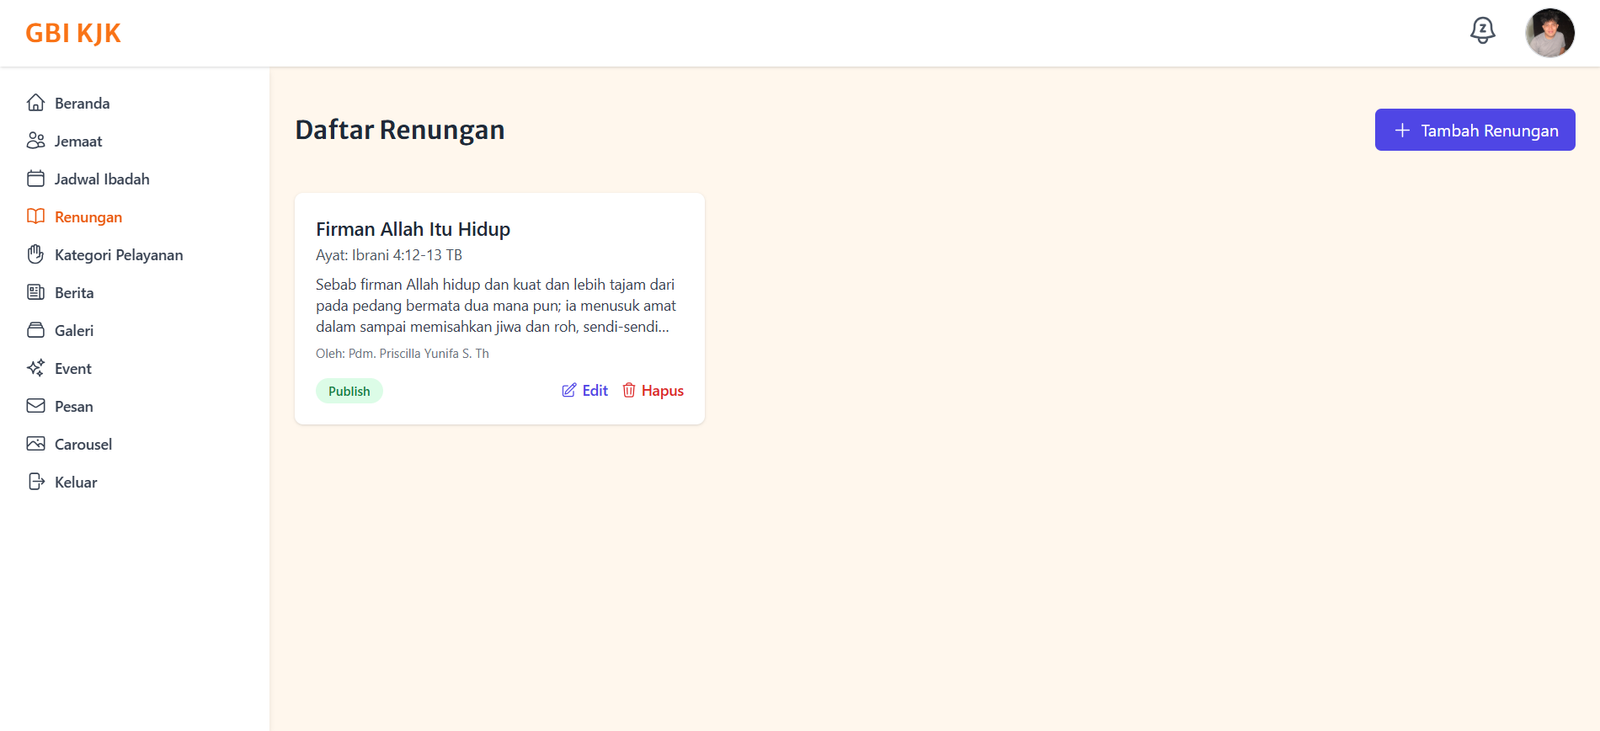
Task: Click the pencil icon beside Edit
Action: point(569,391)
